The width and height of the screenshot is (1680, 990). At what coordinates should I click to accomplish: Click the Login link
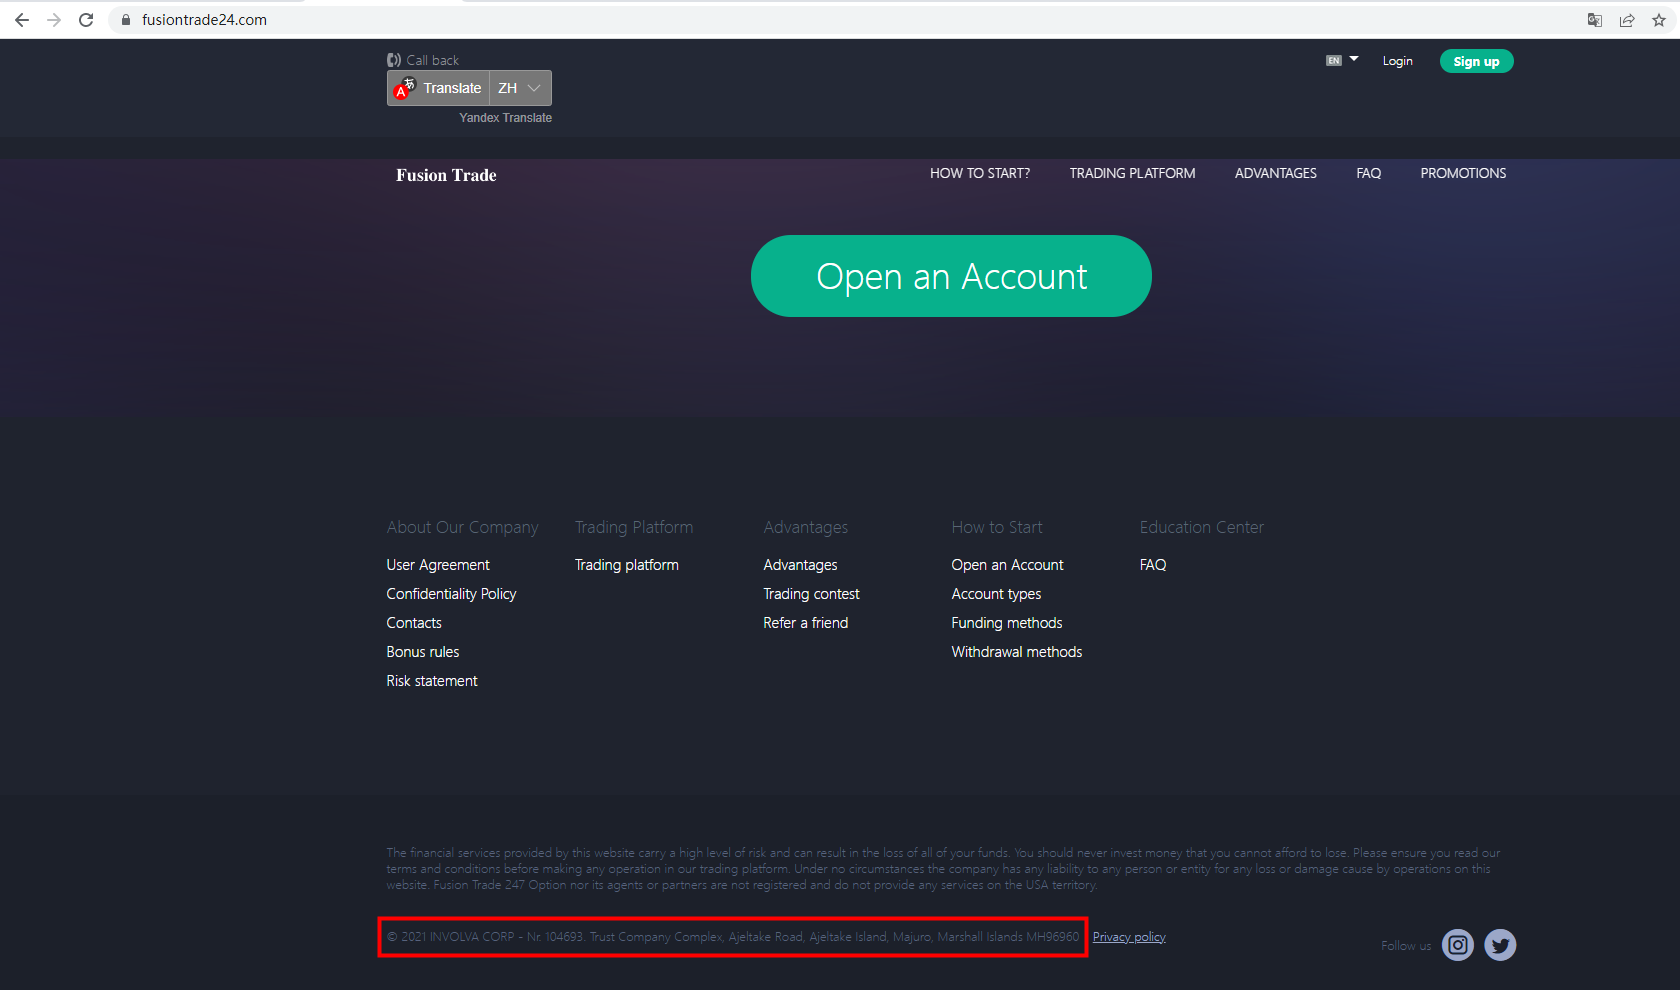click(x=1398, y=61)
